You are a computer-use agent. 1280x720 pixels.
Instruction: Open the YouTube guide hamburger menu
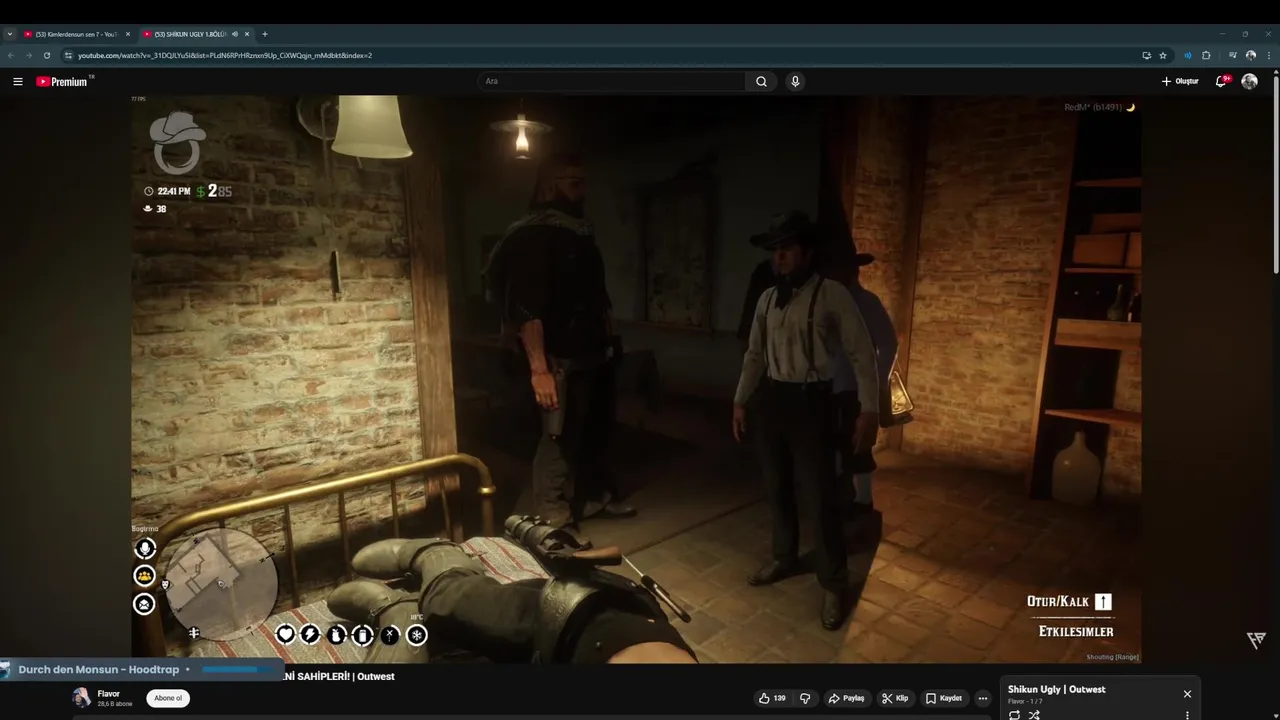[17, 82]
